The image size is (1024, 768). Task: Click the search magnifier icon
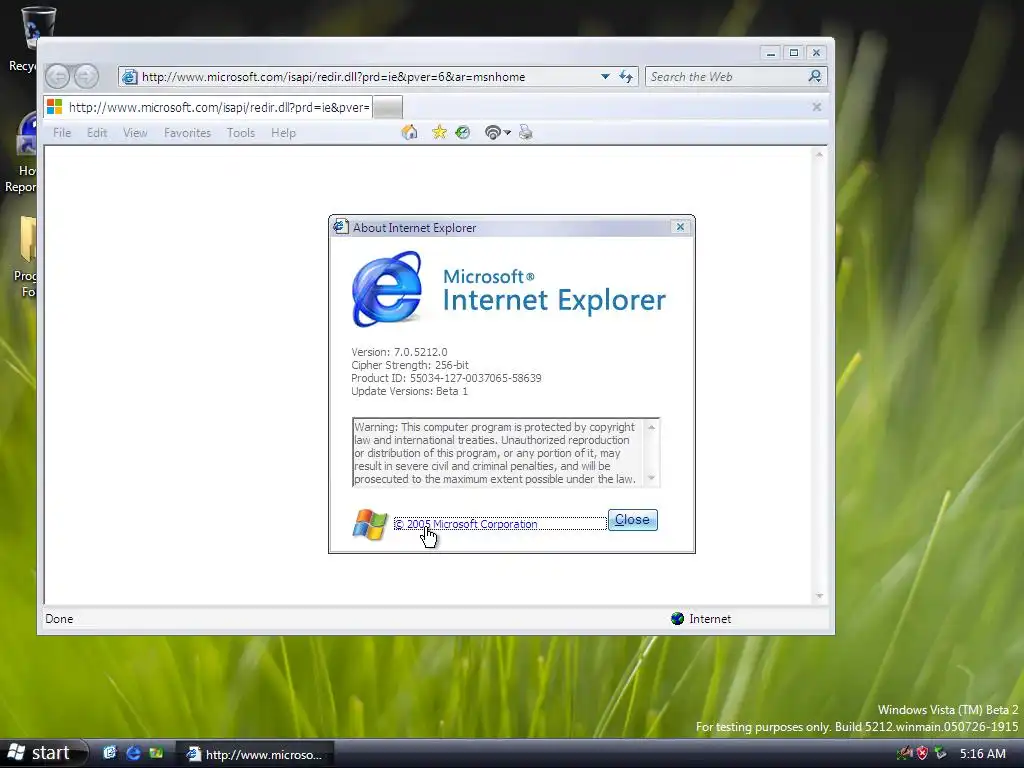[814, 76]
